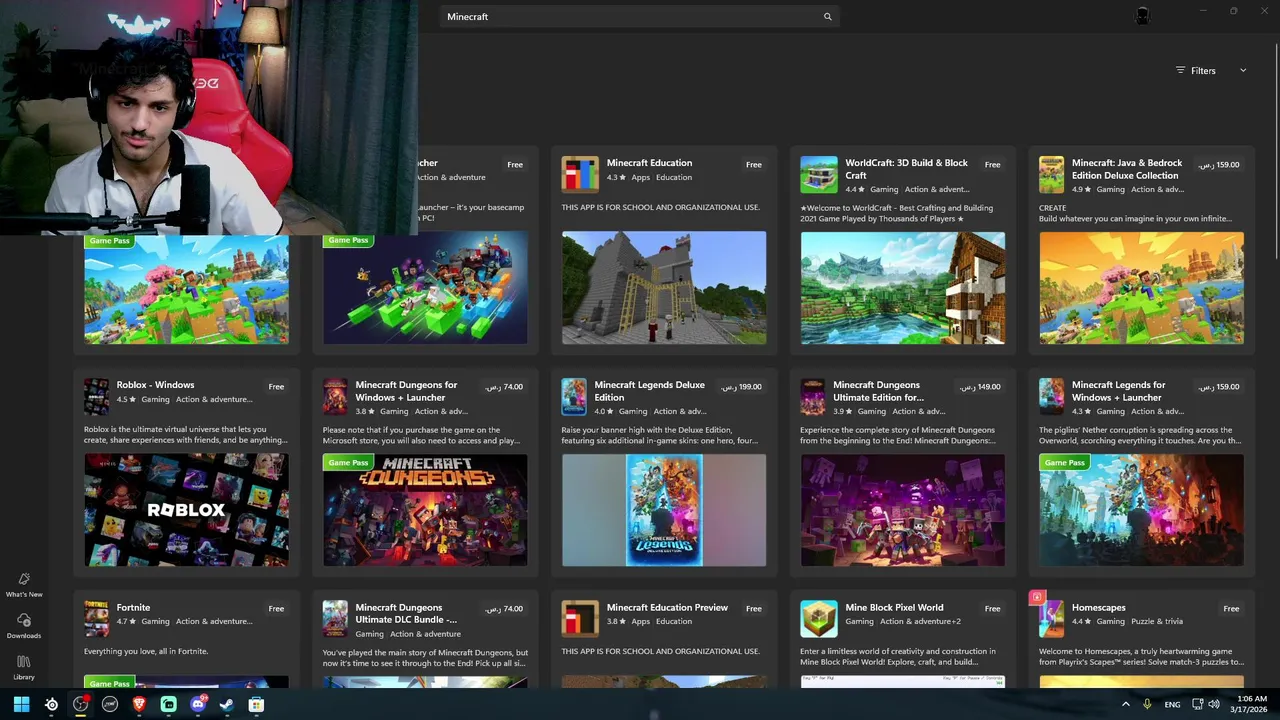Click the Education category under Minecraft Education Preview
1280x720 pixels.
673,621
